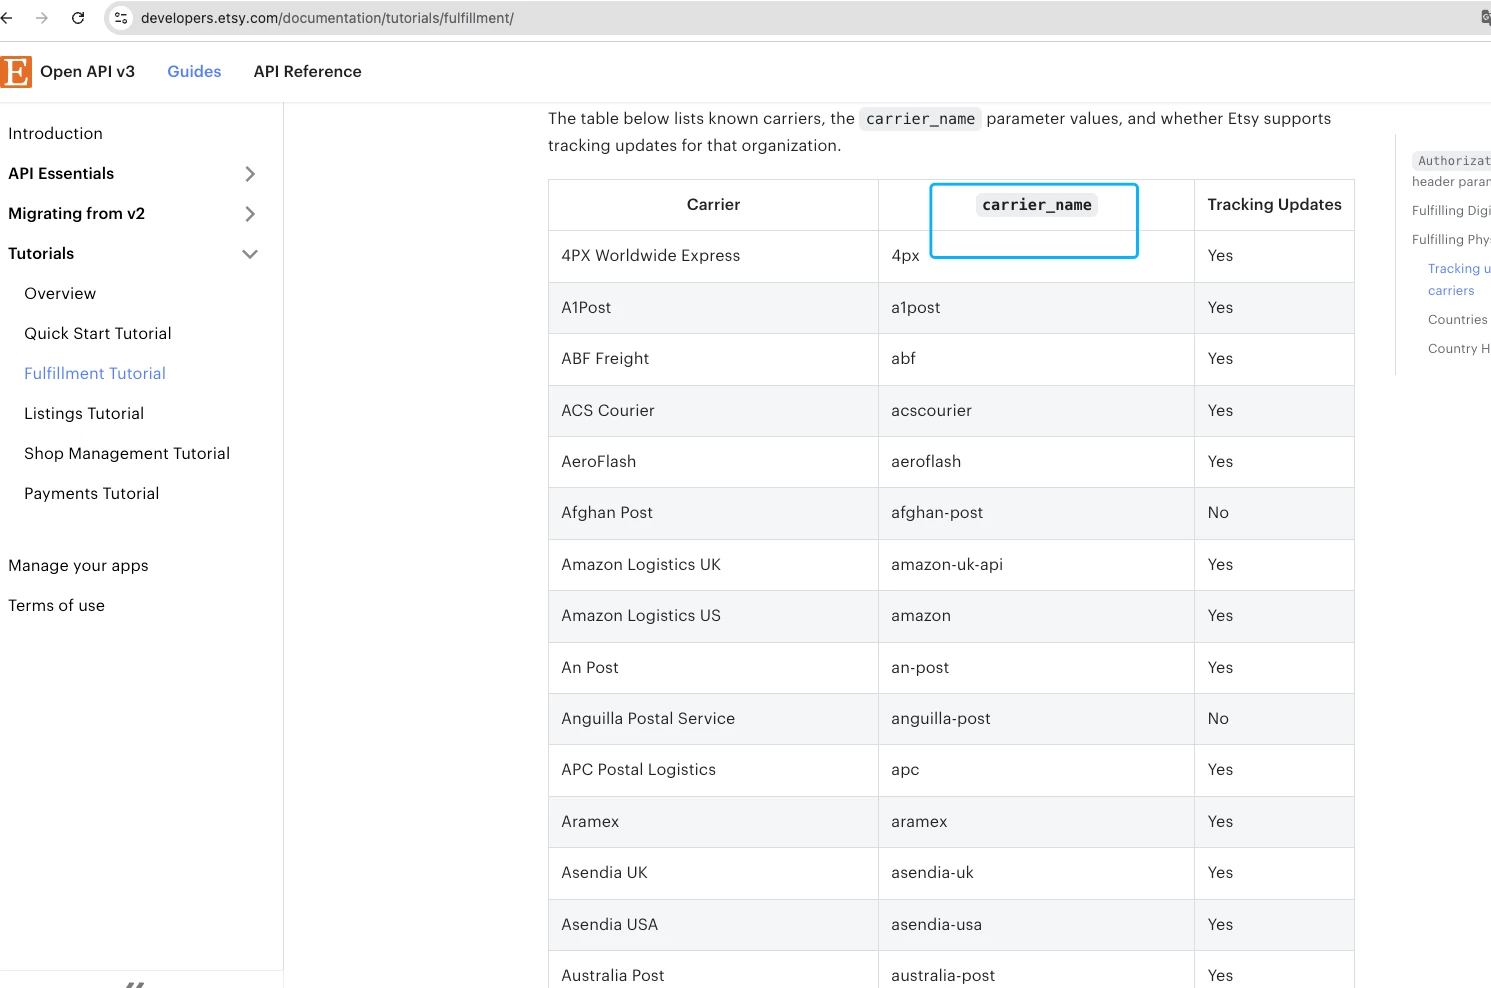
Task: Open Migrating from v2 sidebar item
Action: [76, 214]
